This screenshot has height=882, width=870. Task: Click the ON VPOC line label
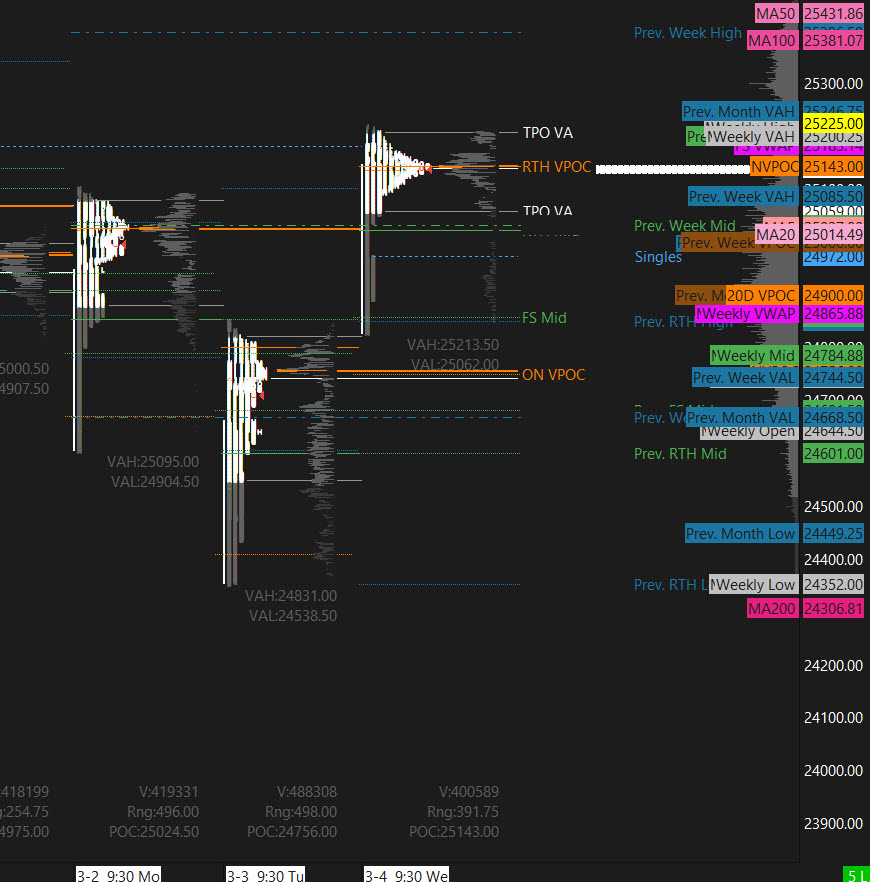(x=553, y=375)
